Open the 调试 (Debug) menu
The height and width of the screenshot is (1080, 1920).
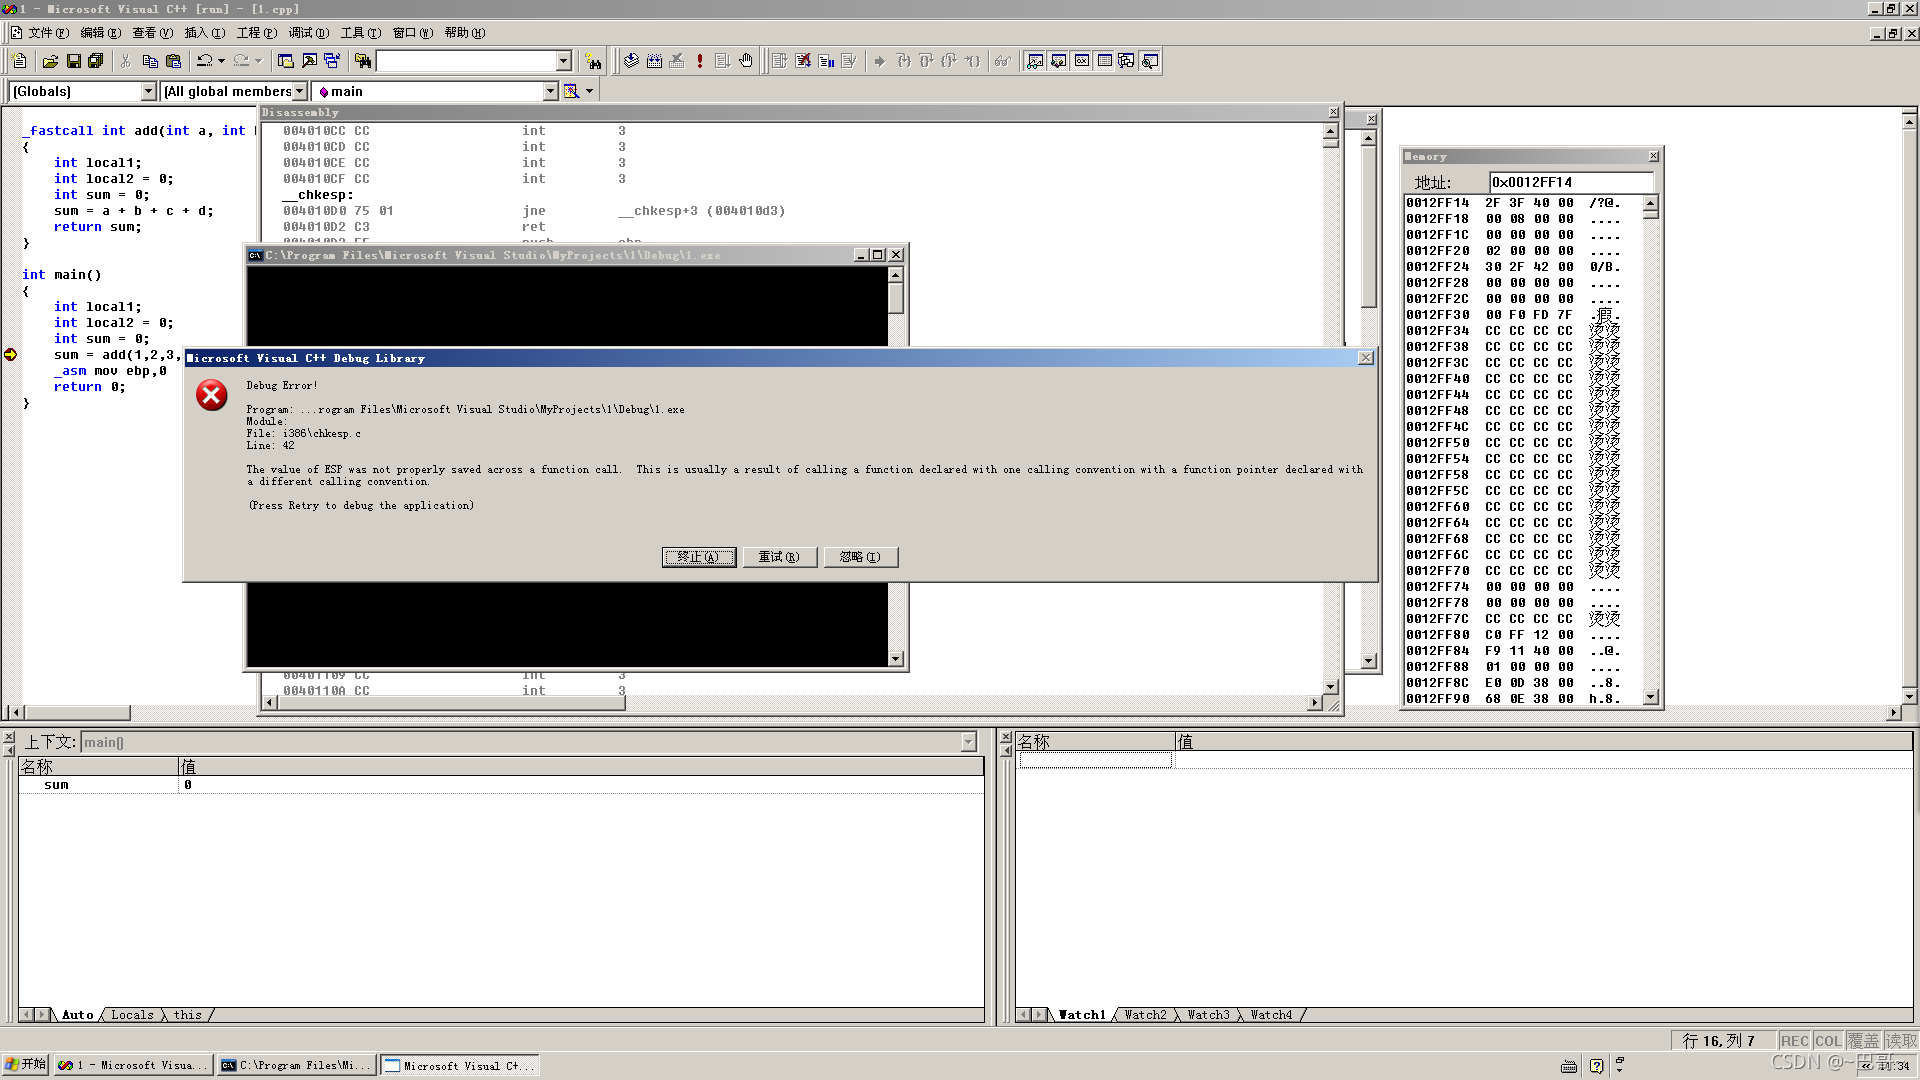click(x=308, y=33)
